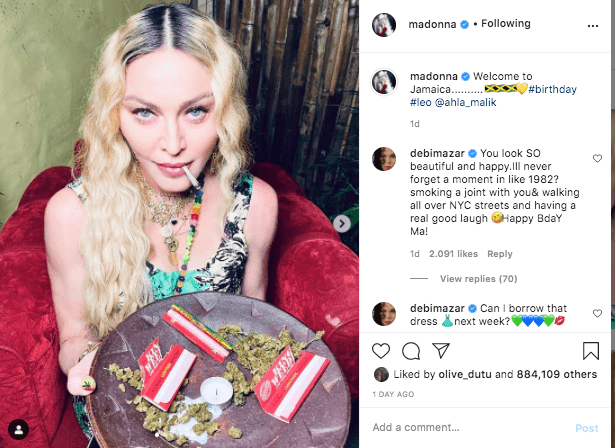Go to next photo with arrow
This screenshot has width=615, height=448.
coord(342,224)
